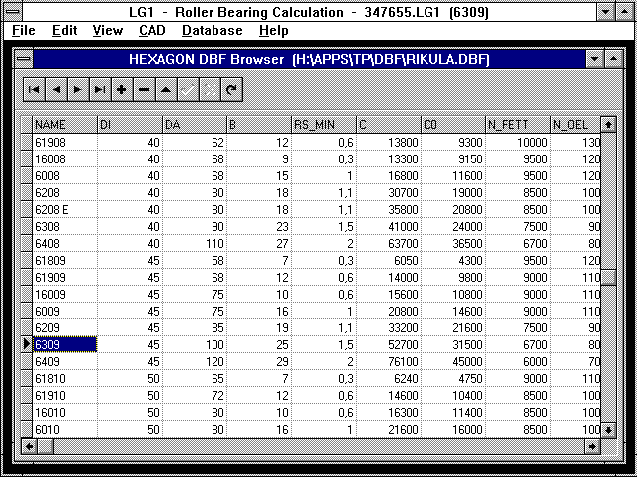Open the DBF Browser system menu box

26,58
